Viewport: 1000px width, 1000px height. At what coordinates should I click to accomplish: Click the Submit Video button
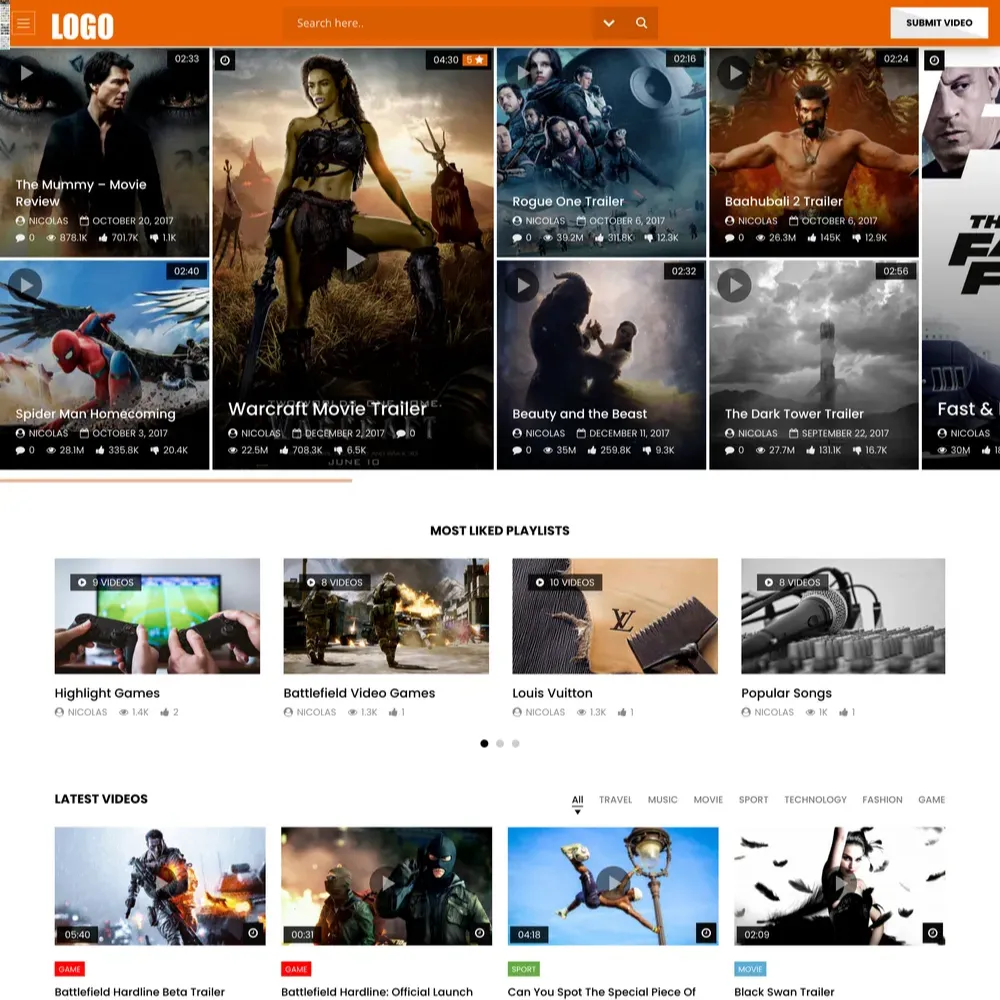tap(939, 23)
